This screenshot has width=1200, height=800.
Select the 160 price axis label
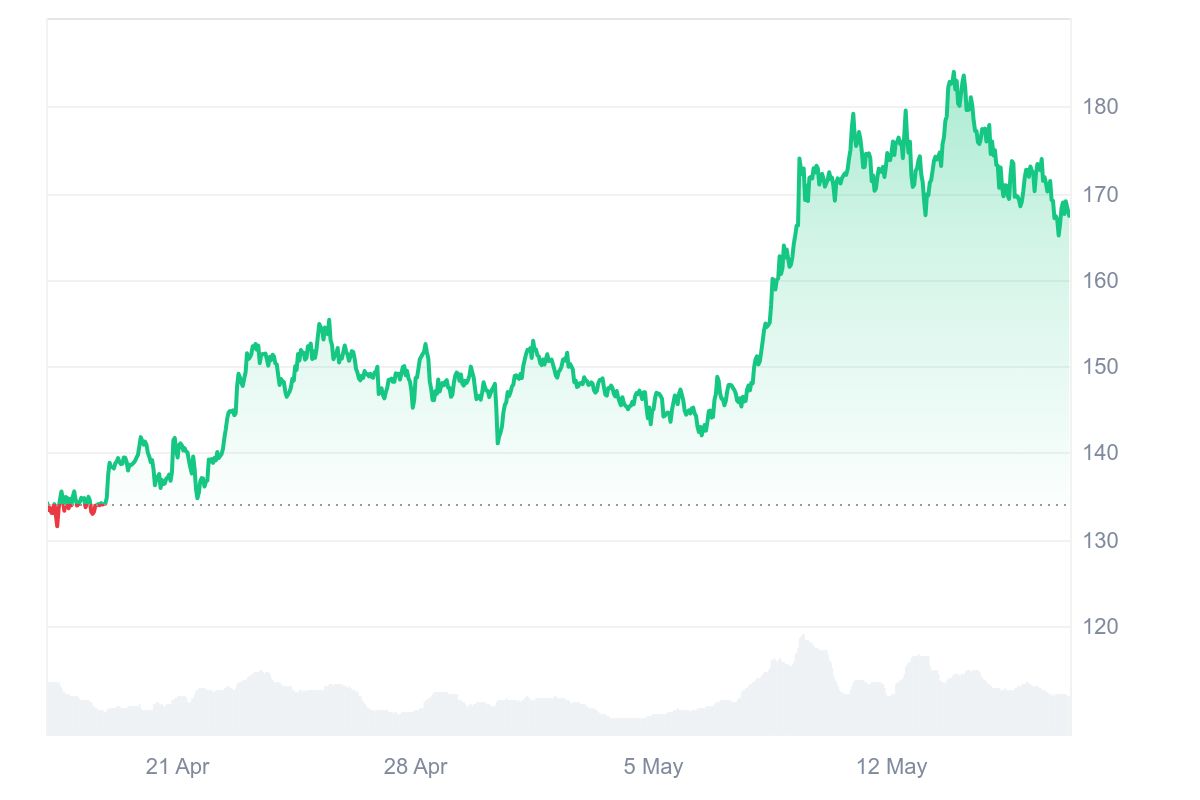1100,281
